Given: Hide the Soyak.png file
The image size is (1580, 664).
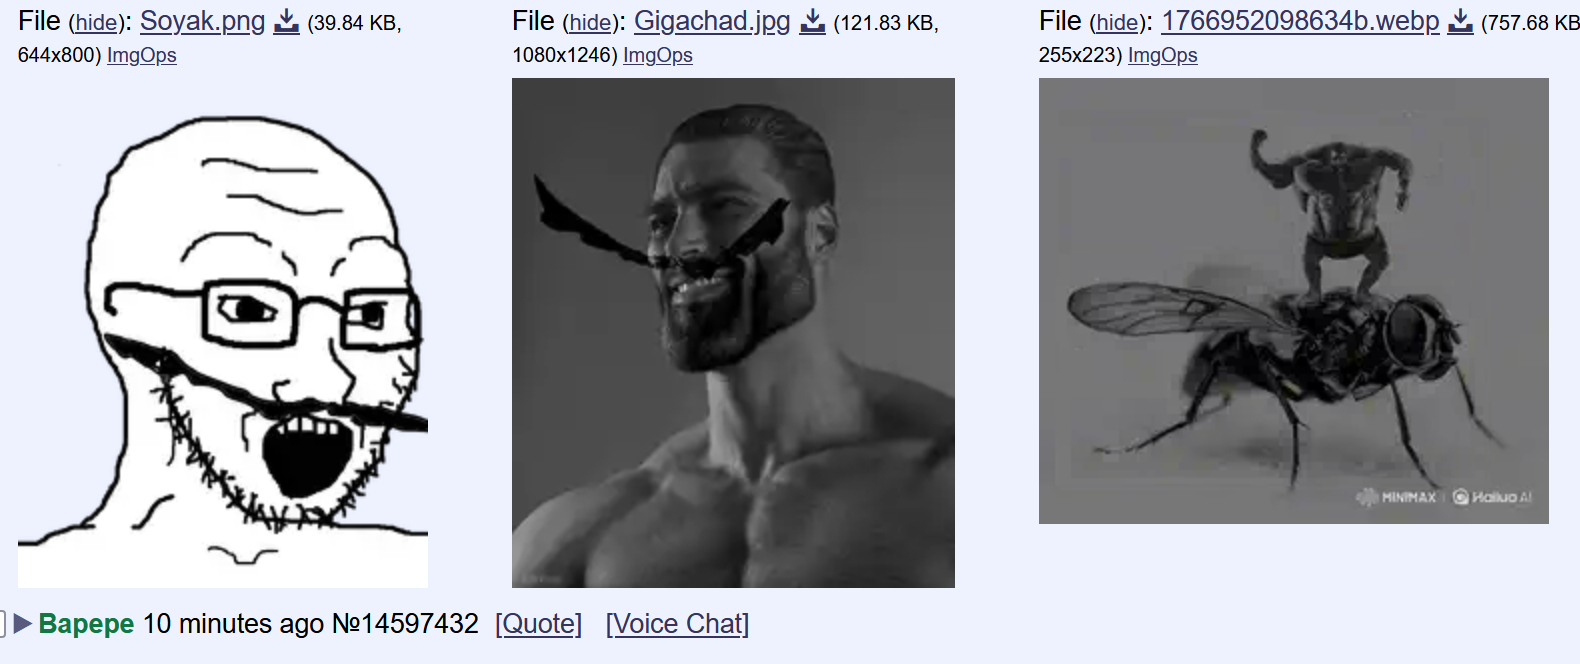Looking at the screenshot, I should click(96, 23).
